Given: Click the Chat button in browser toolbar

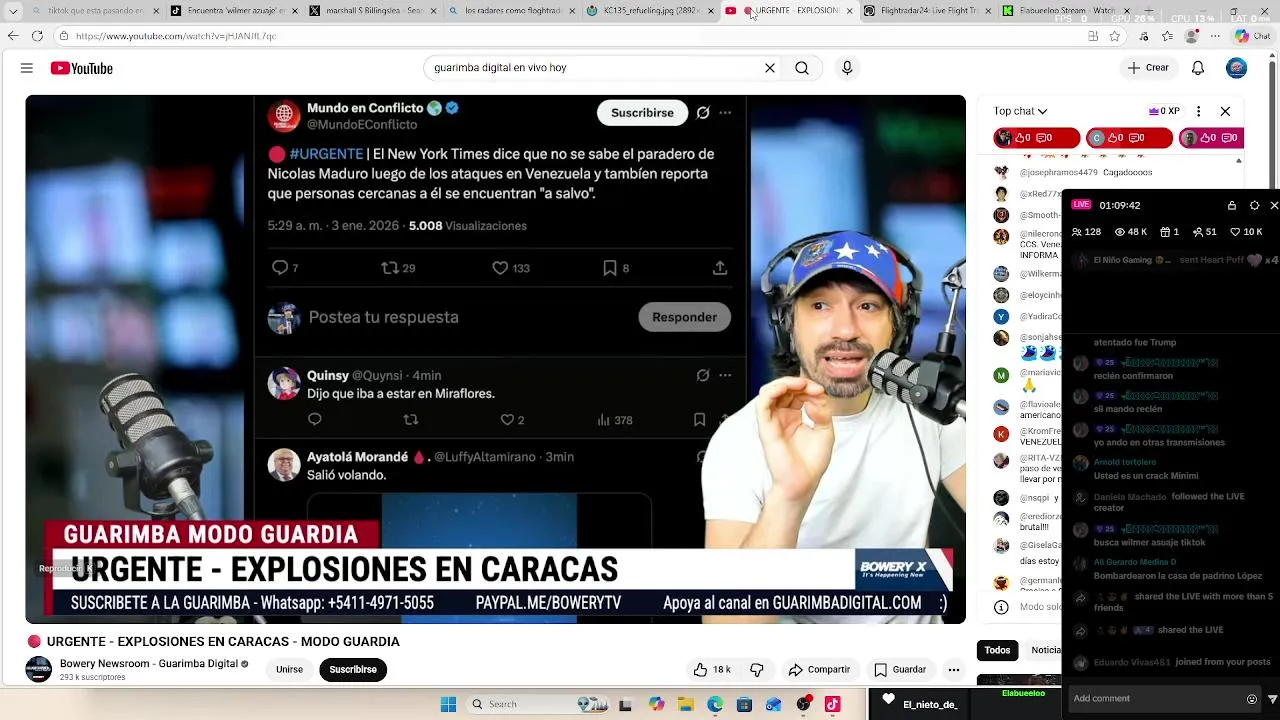Looking at the screenshot, I should pyautogui.click(x=1252, y=36).
